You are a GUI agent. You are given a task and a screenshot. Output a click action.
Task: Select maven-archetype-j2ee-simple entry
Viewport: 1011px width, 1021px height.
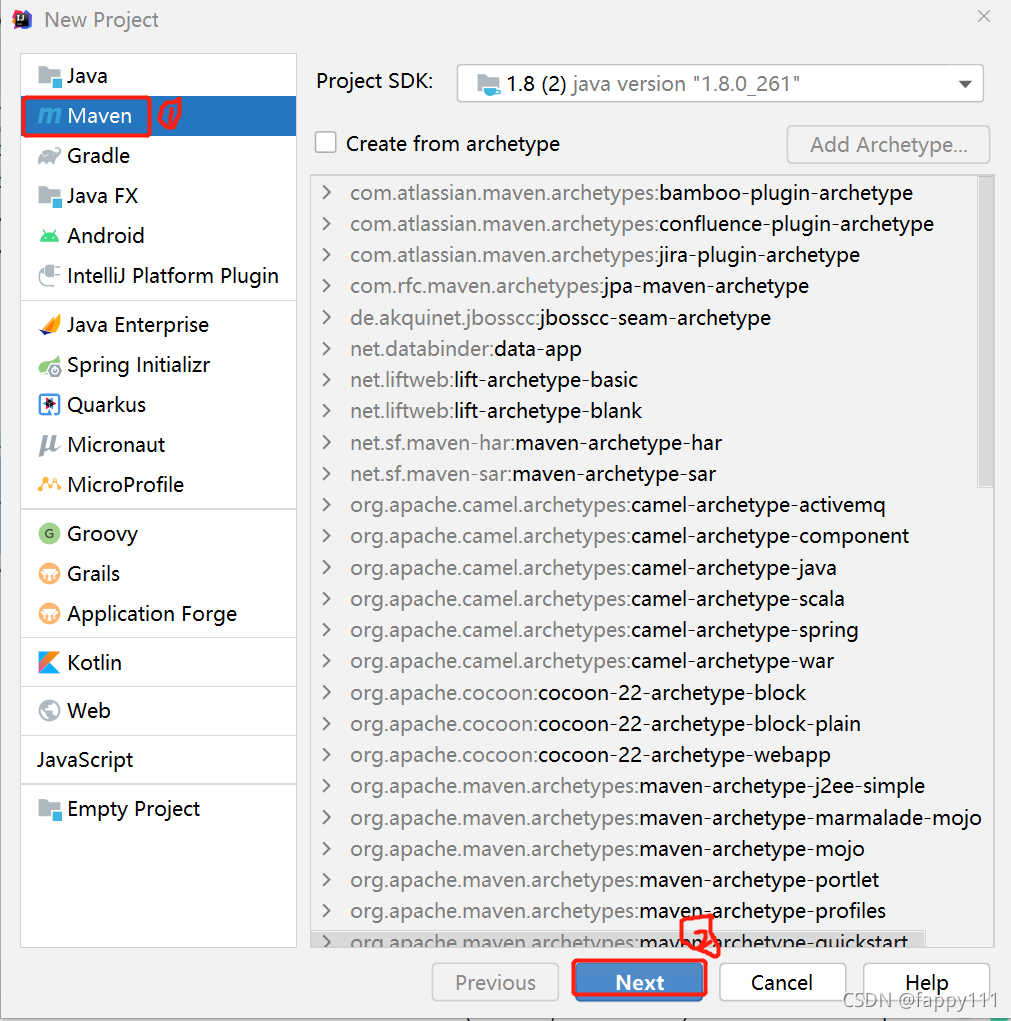click(637, 787)
